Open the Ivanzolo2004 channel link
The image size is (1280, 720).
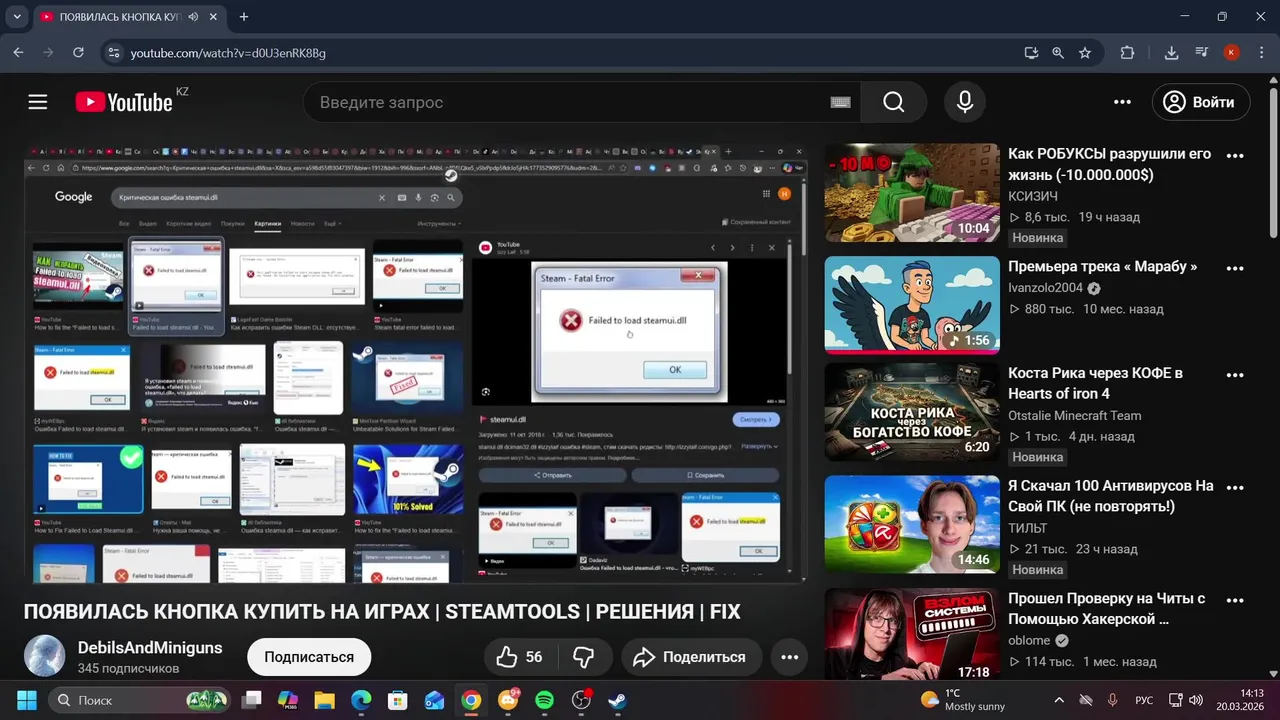pos(1045,288)
